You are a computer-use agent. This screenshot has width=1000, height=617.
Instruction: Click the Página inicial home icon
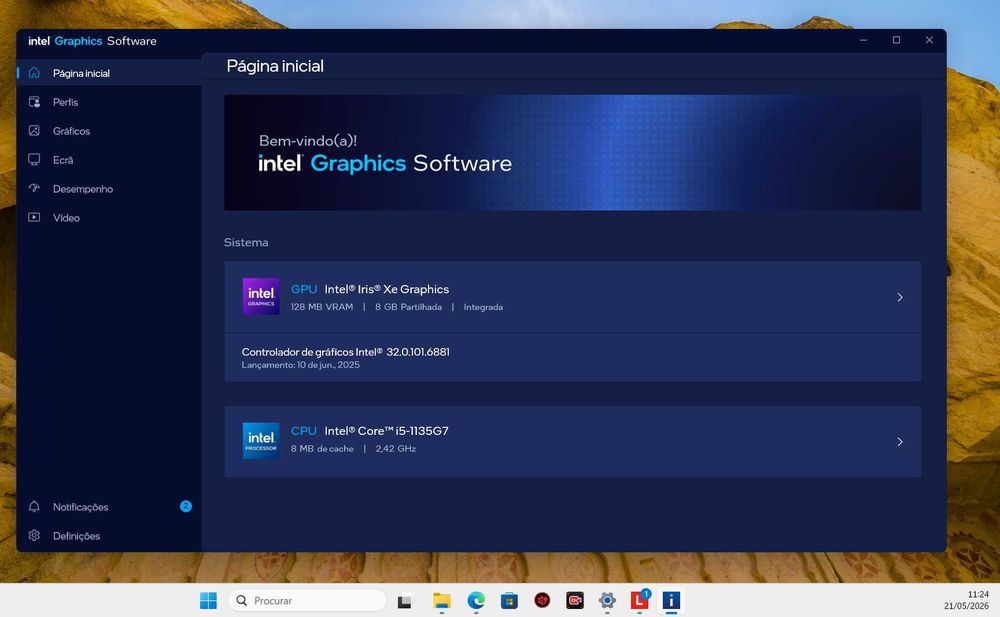coord(34,73)
